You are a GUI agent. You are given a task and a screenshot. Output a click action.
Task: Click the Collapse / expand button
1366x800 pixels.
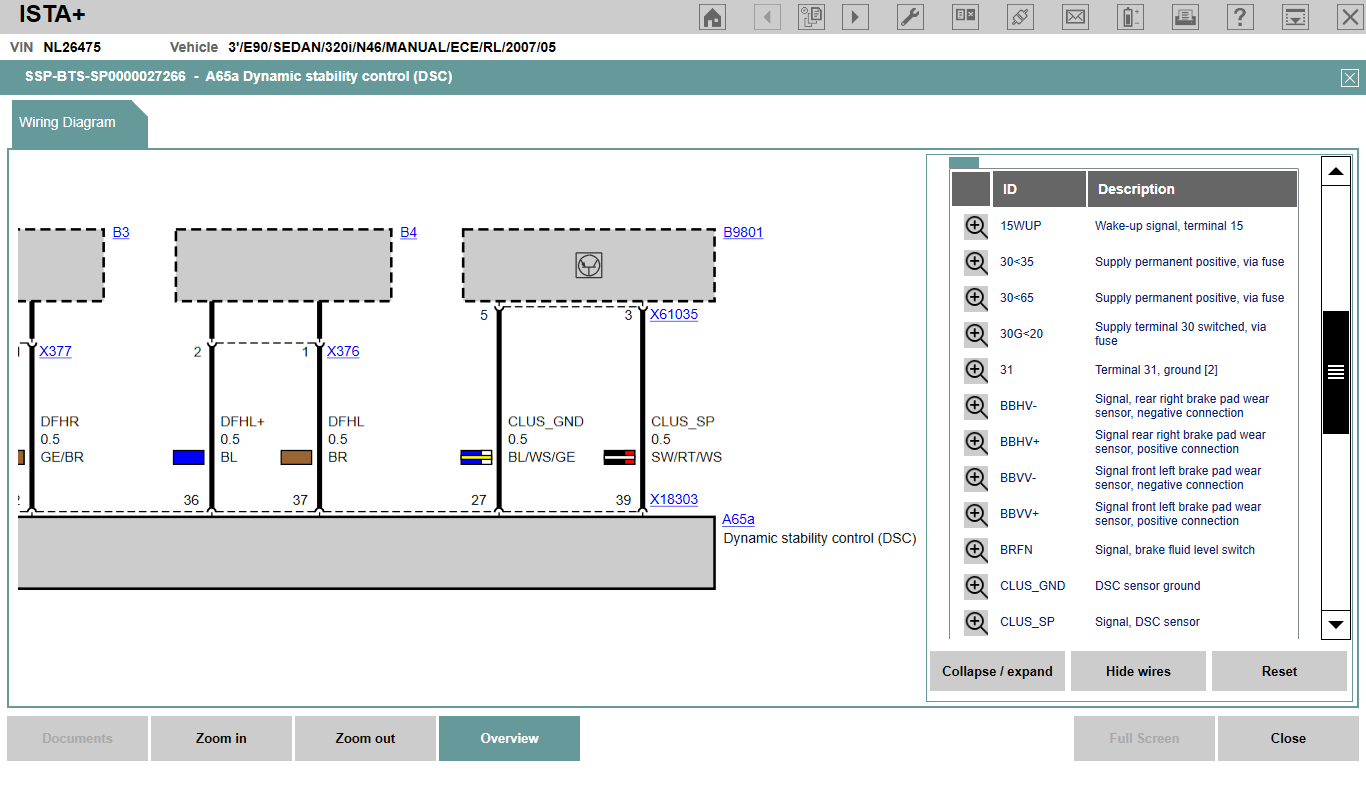coord(997,671)
